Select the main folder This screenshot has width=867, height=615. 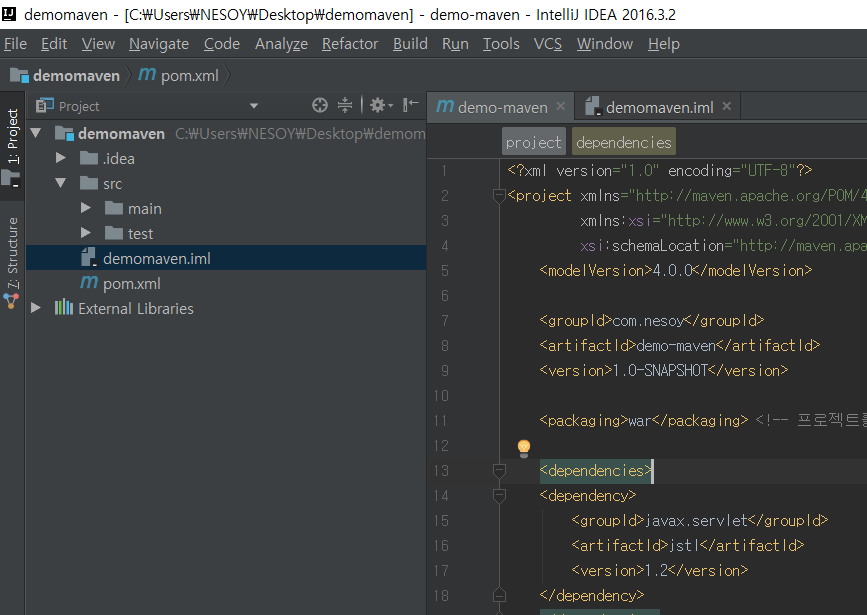(x=133, y=209)
